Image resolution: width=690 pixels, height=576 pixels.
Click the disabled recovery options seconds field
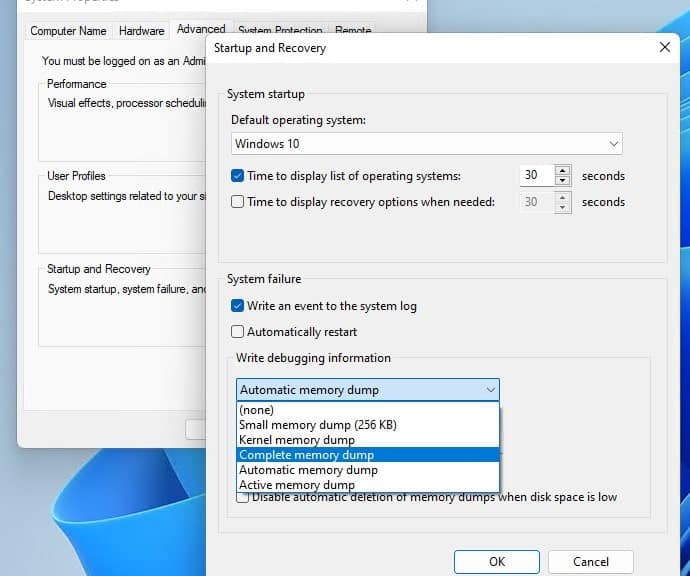pos(537,202)
